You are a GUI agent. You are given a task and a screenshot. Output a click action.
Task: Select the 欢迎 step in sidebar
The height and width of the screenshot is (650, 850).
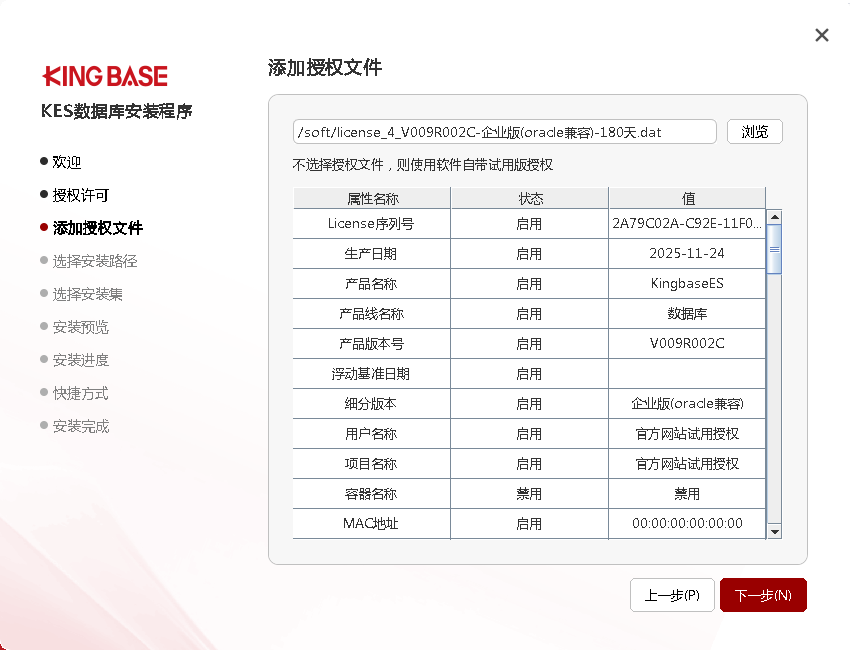(67, 162)
